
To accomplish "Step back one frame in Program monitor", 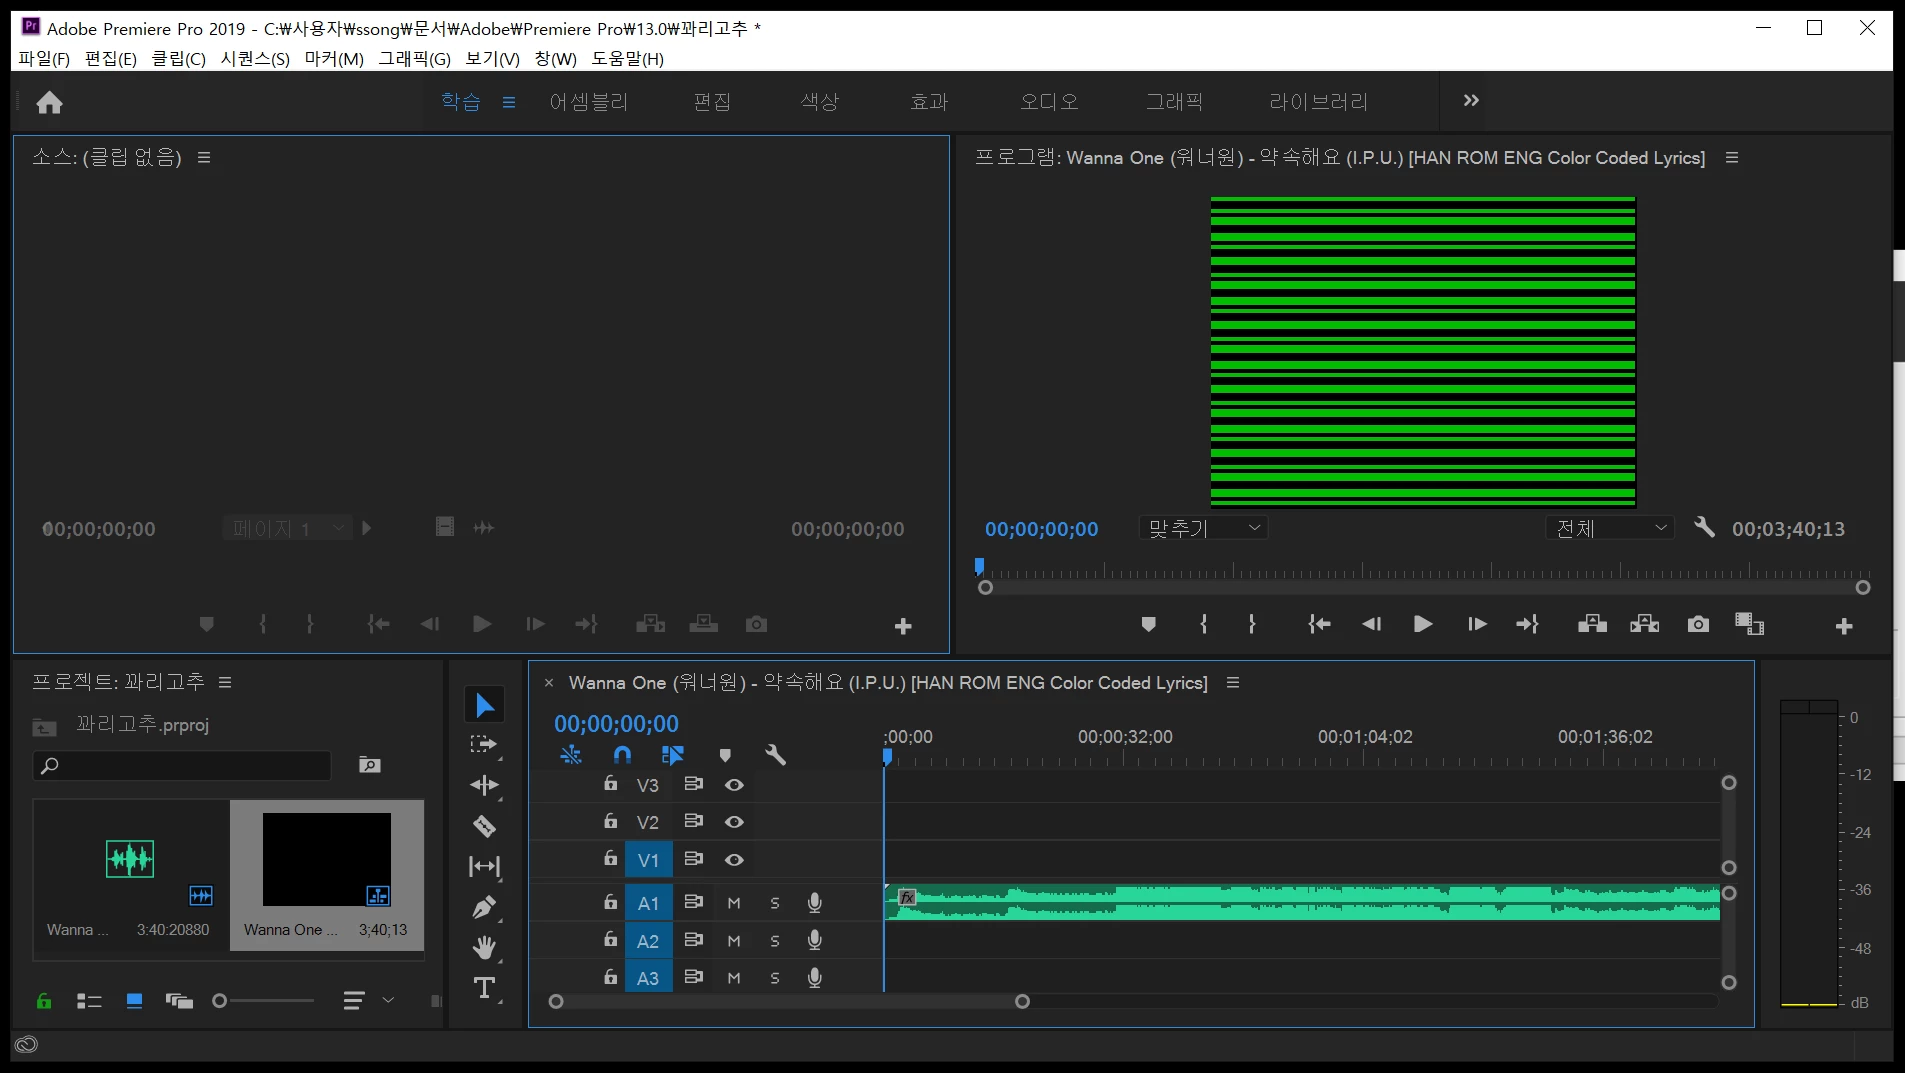I will (x=1371, y=625).
